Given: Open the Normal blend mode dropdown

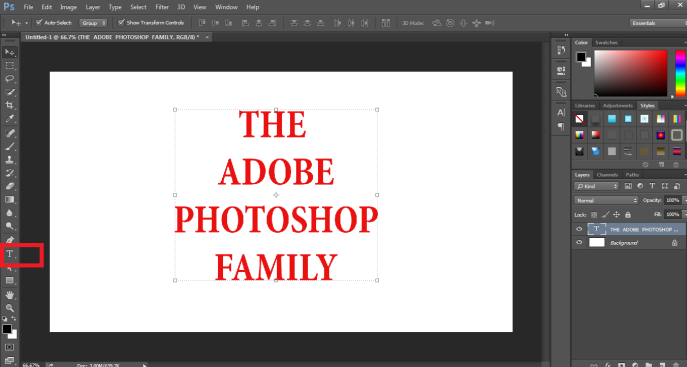Looking at the screenshot, I should pyautogui.click(x=606, y=200).
